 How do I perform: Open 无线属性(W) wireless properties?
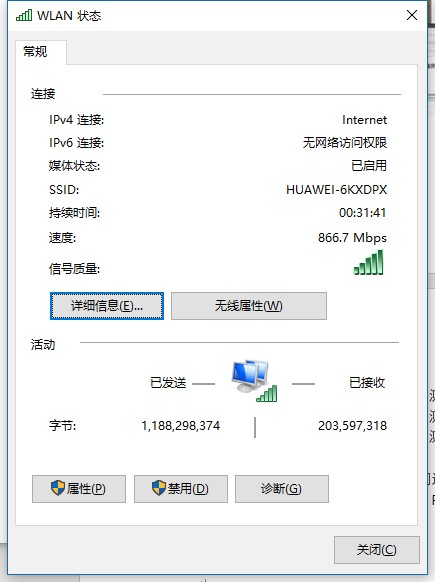[249, 306]
